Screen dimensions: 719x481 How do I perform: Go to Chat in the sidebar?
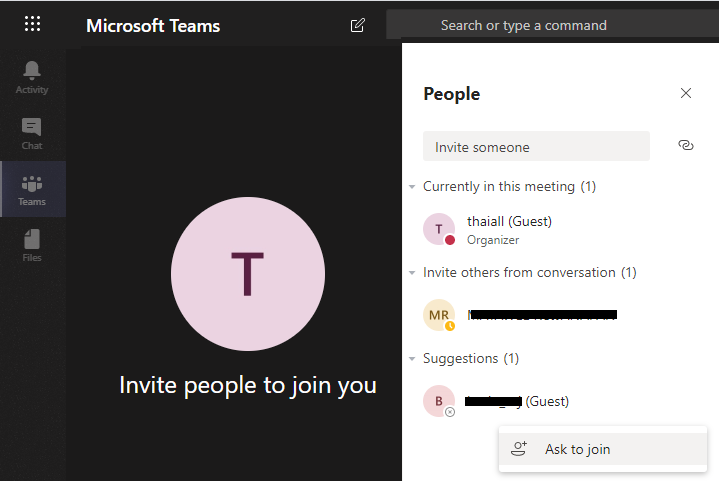(32, 133)
